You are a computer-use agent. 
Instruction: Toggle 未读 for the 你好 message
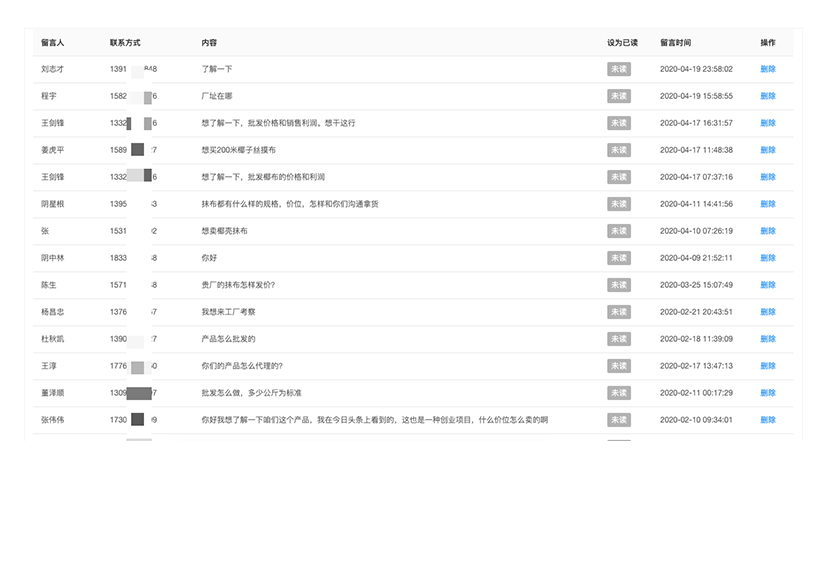618,258
